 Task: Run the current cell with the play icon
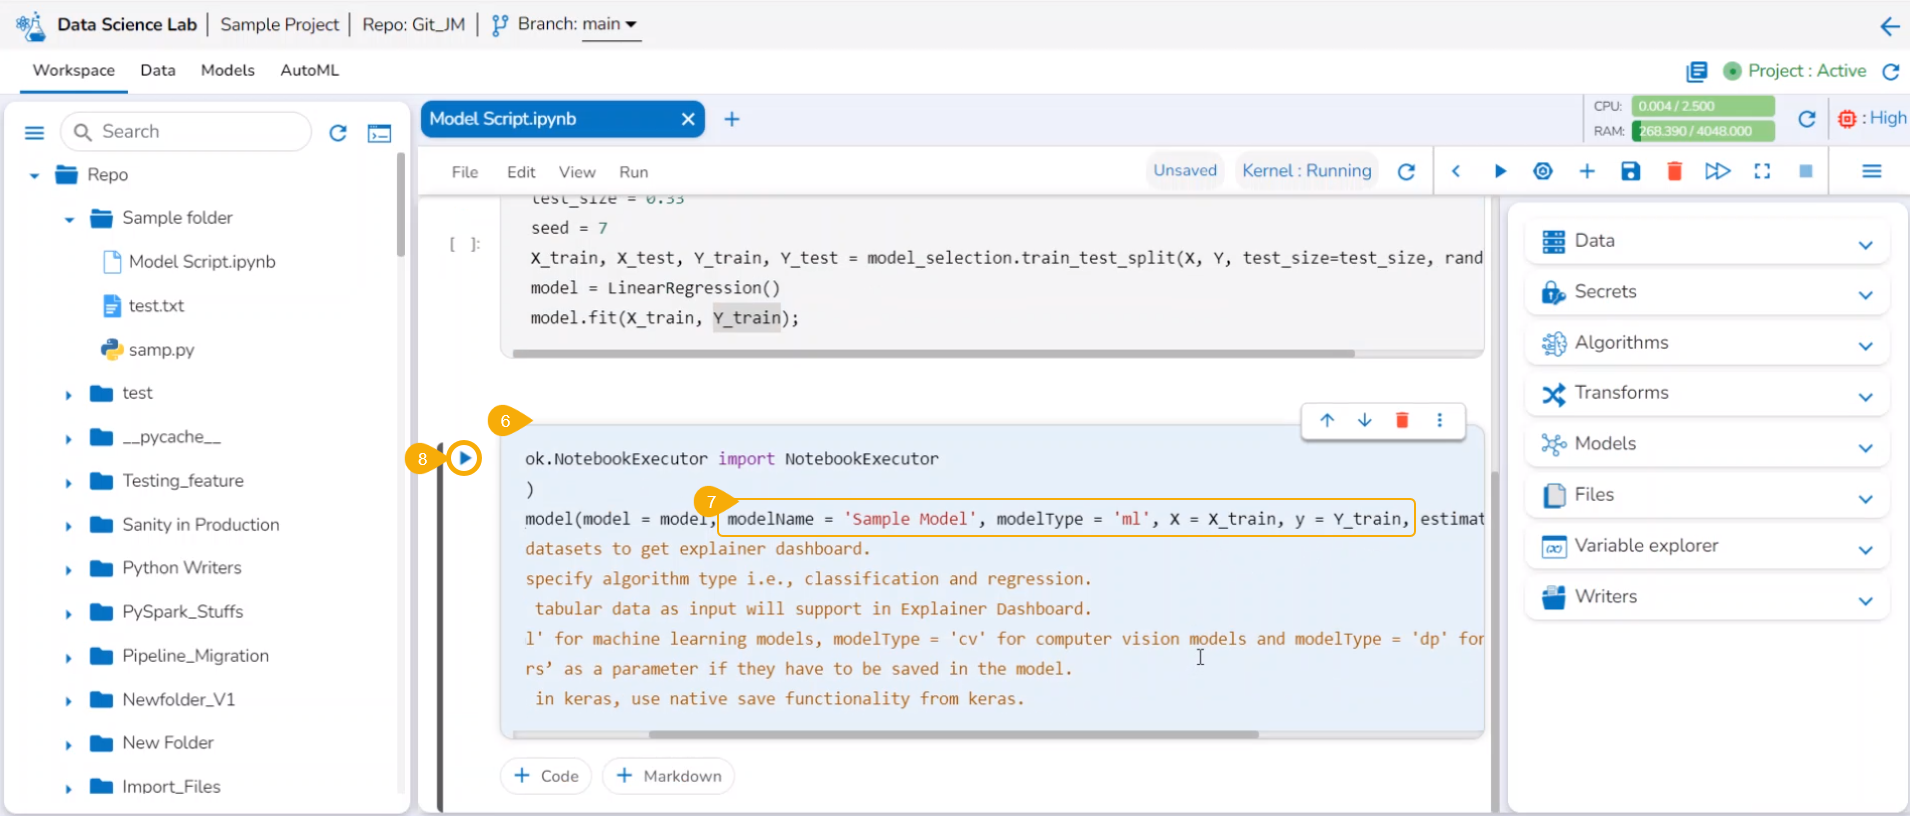pyautogui.click(x=1499, y=171)
